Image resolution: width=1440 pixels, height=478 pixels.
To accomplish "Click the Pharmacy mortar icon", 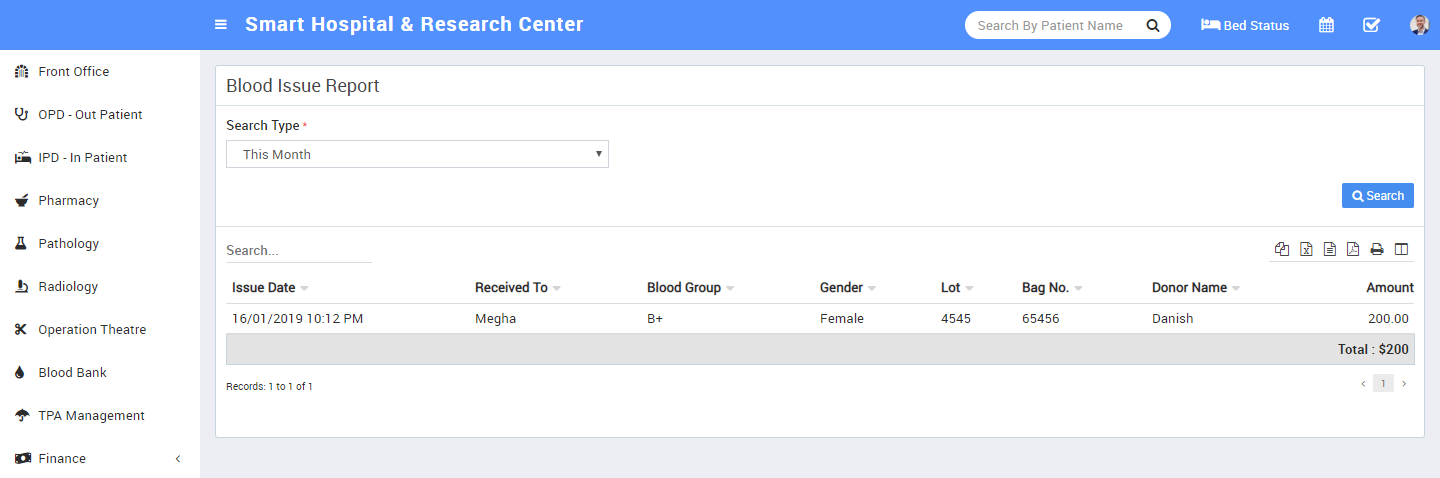I will [21, 200].
